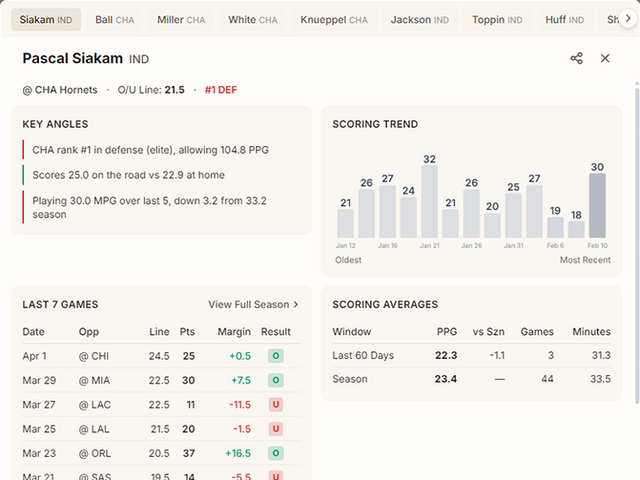
Task: Click the Window column header
Action: point(352,331)
